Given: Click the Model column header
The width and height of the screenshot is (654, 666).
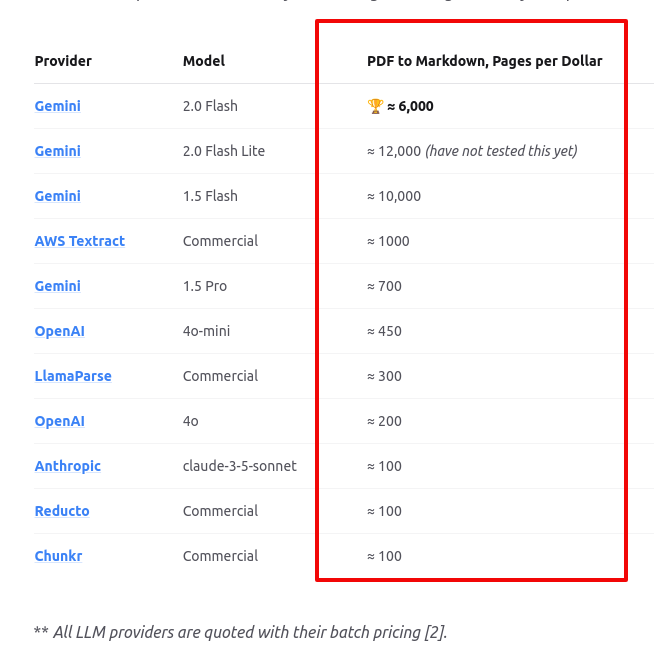Looking at the screenshot, I should 204,61.
